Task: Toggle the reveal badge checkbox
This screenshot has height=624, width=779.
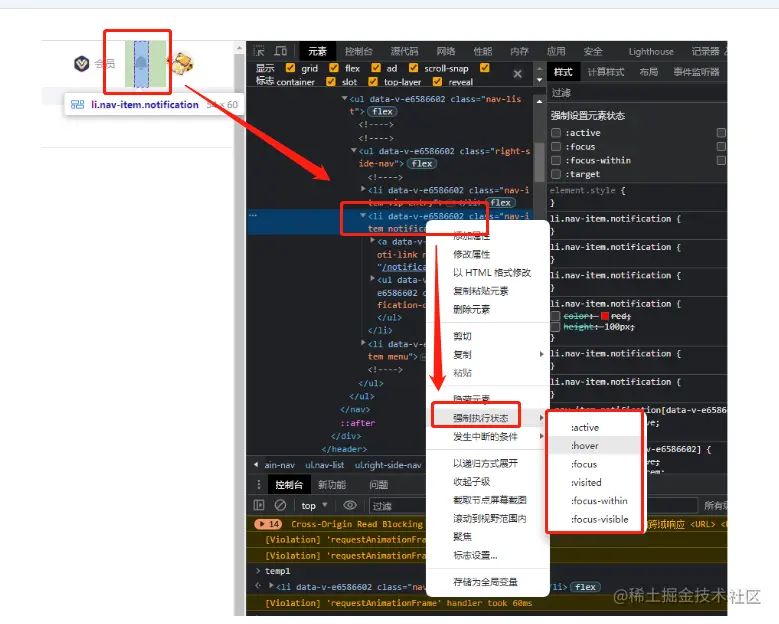Action: 437,81
